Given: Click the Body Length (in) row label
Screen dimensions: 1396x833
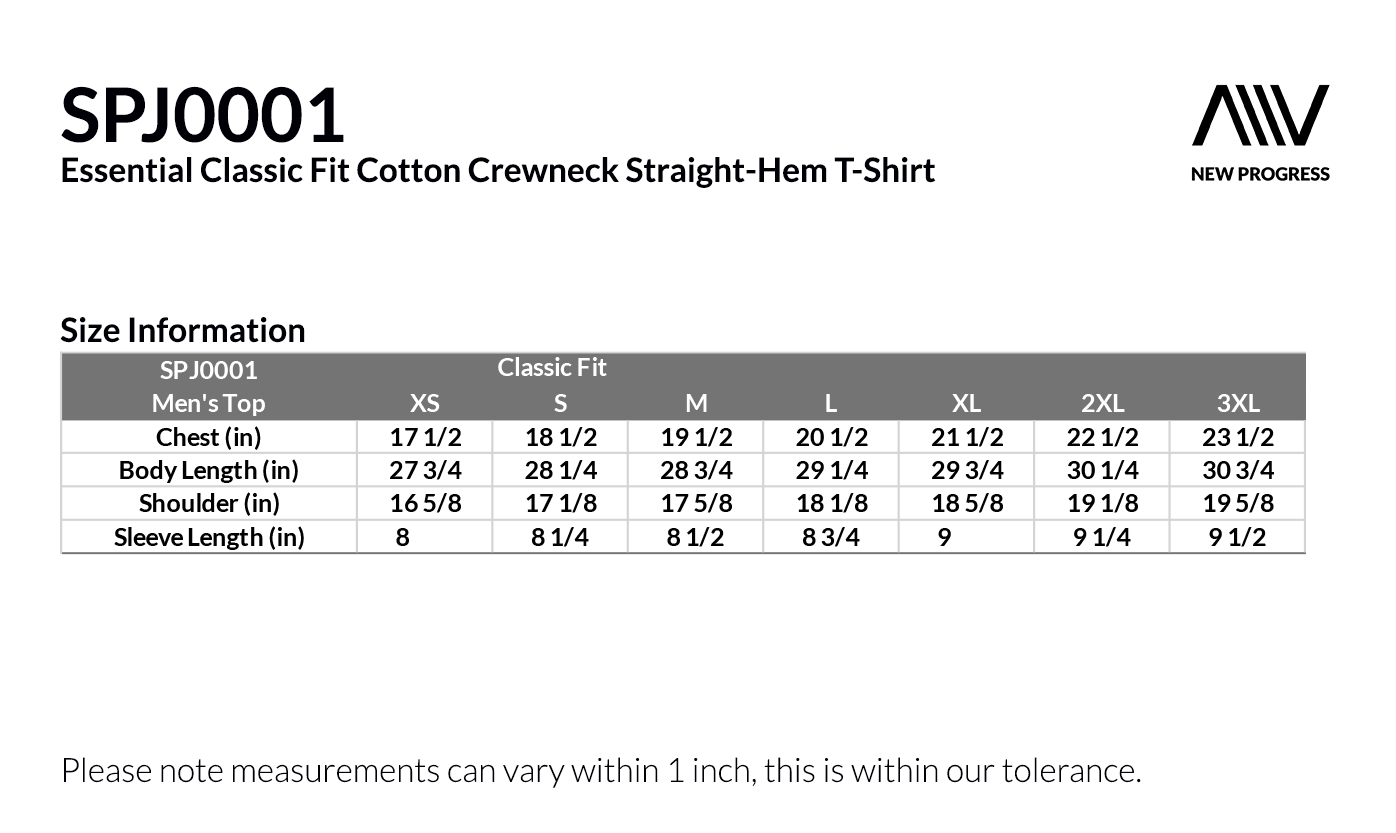Looking at the screenshot, I should click(208, 470).
